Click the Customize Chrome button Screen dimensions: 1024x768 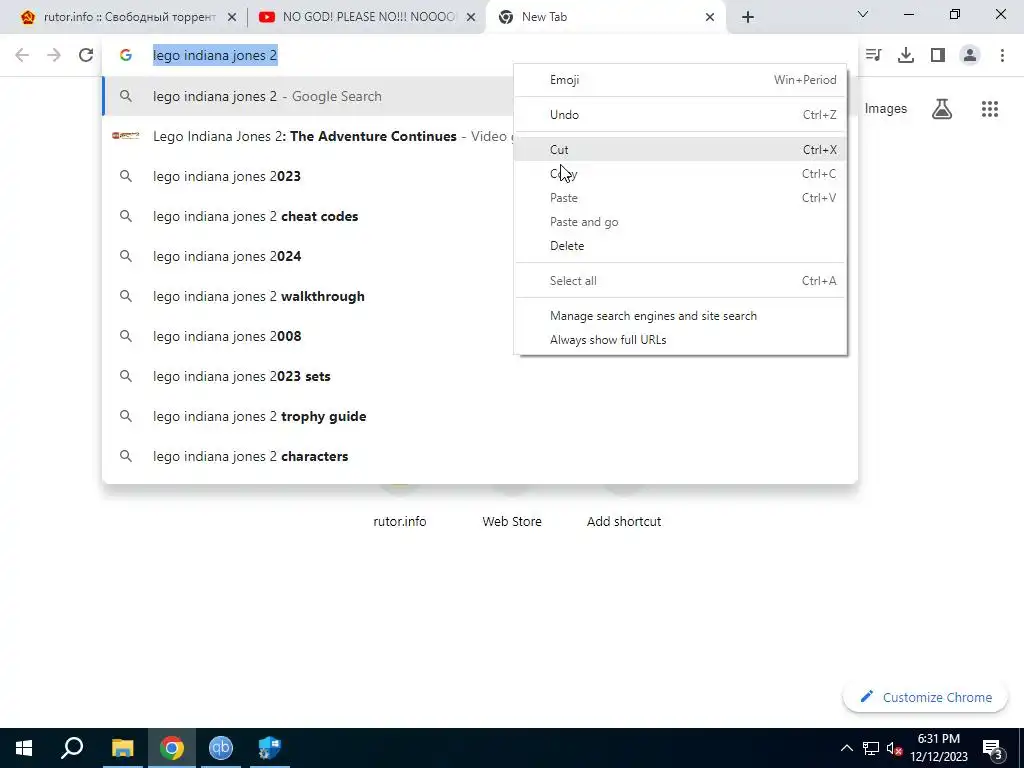(925, 697)
